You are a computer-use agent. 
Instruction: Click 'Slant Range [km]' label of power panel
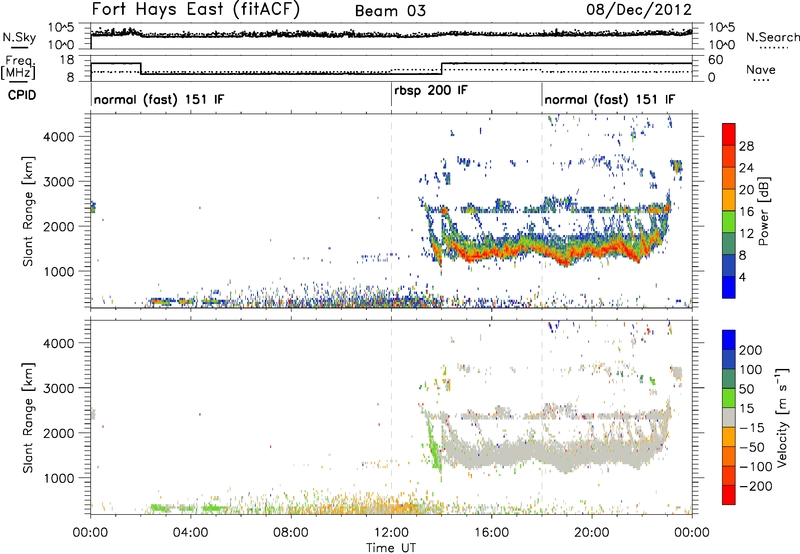28,212
